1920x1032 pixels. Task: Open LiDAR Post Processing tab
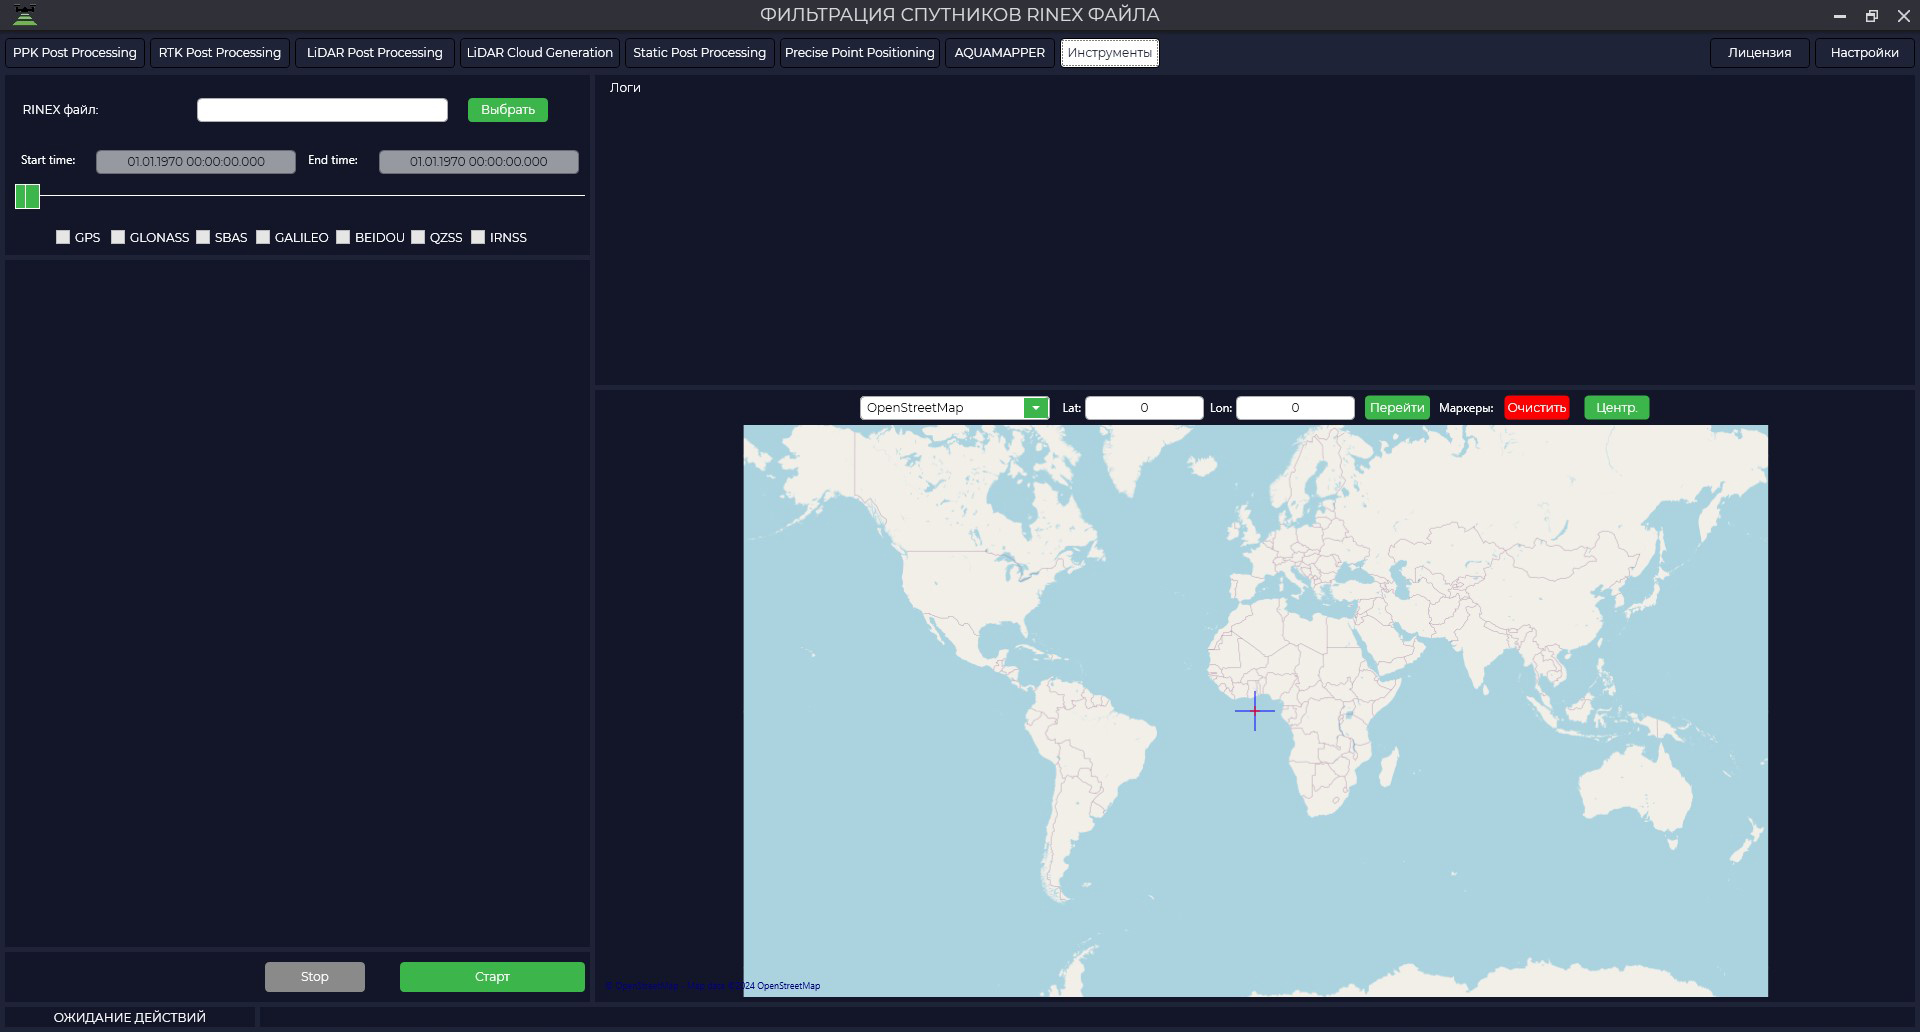tap(375, 53)
